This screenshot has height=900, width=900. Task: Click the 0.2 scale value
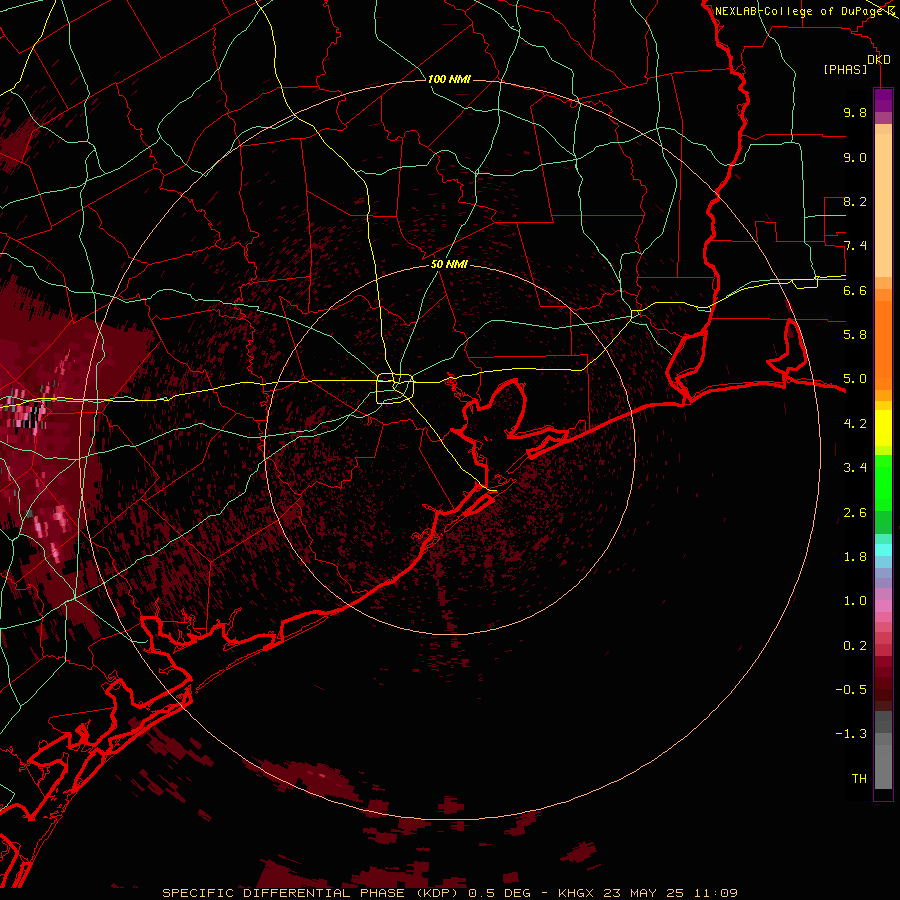pyautogui.click(x=855, y=646)
